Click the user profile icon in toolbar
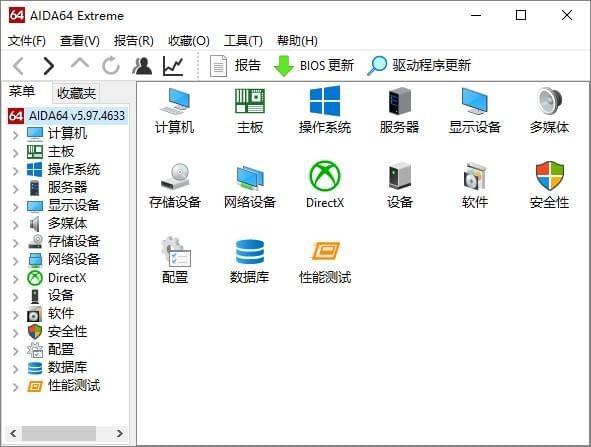This screenshot has height=447, width=591. pyautogui.click(x=142, y=66)
